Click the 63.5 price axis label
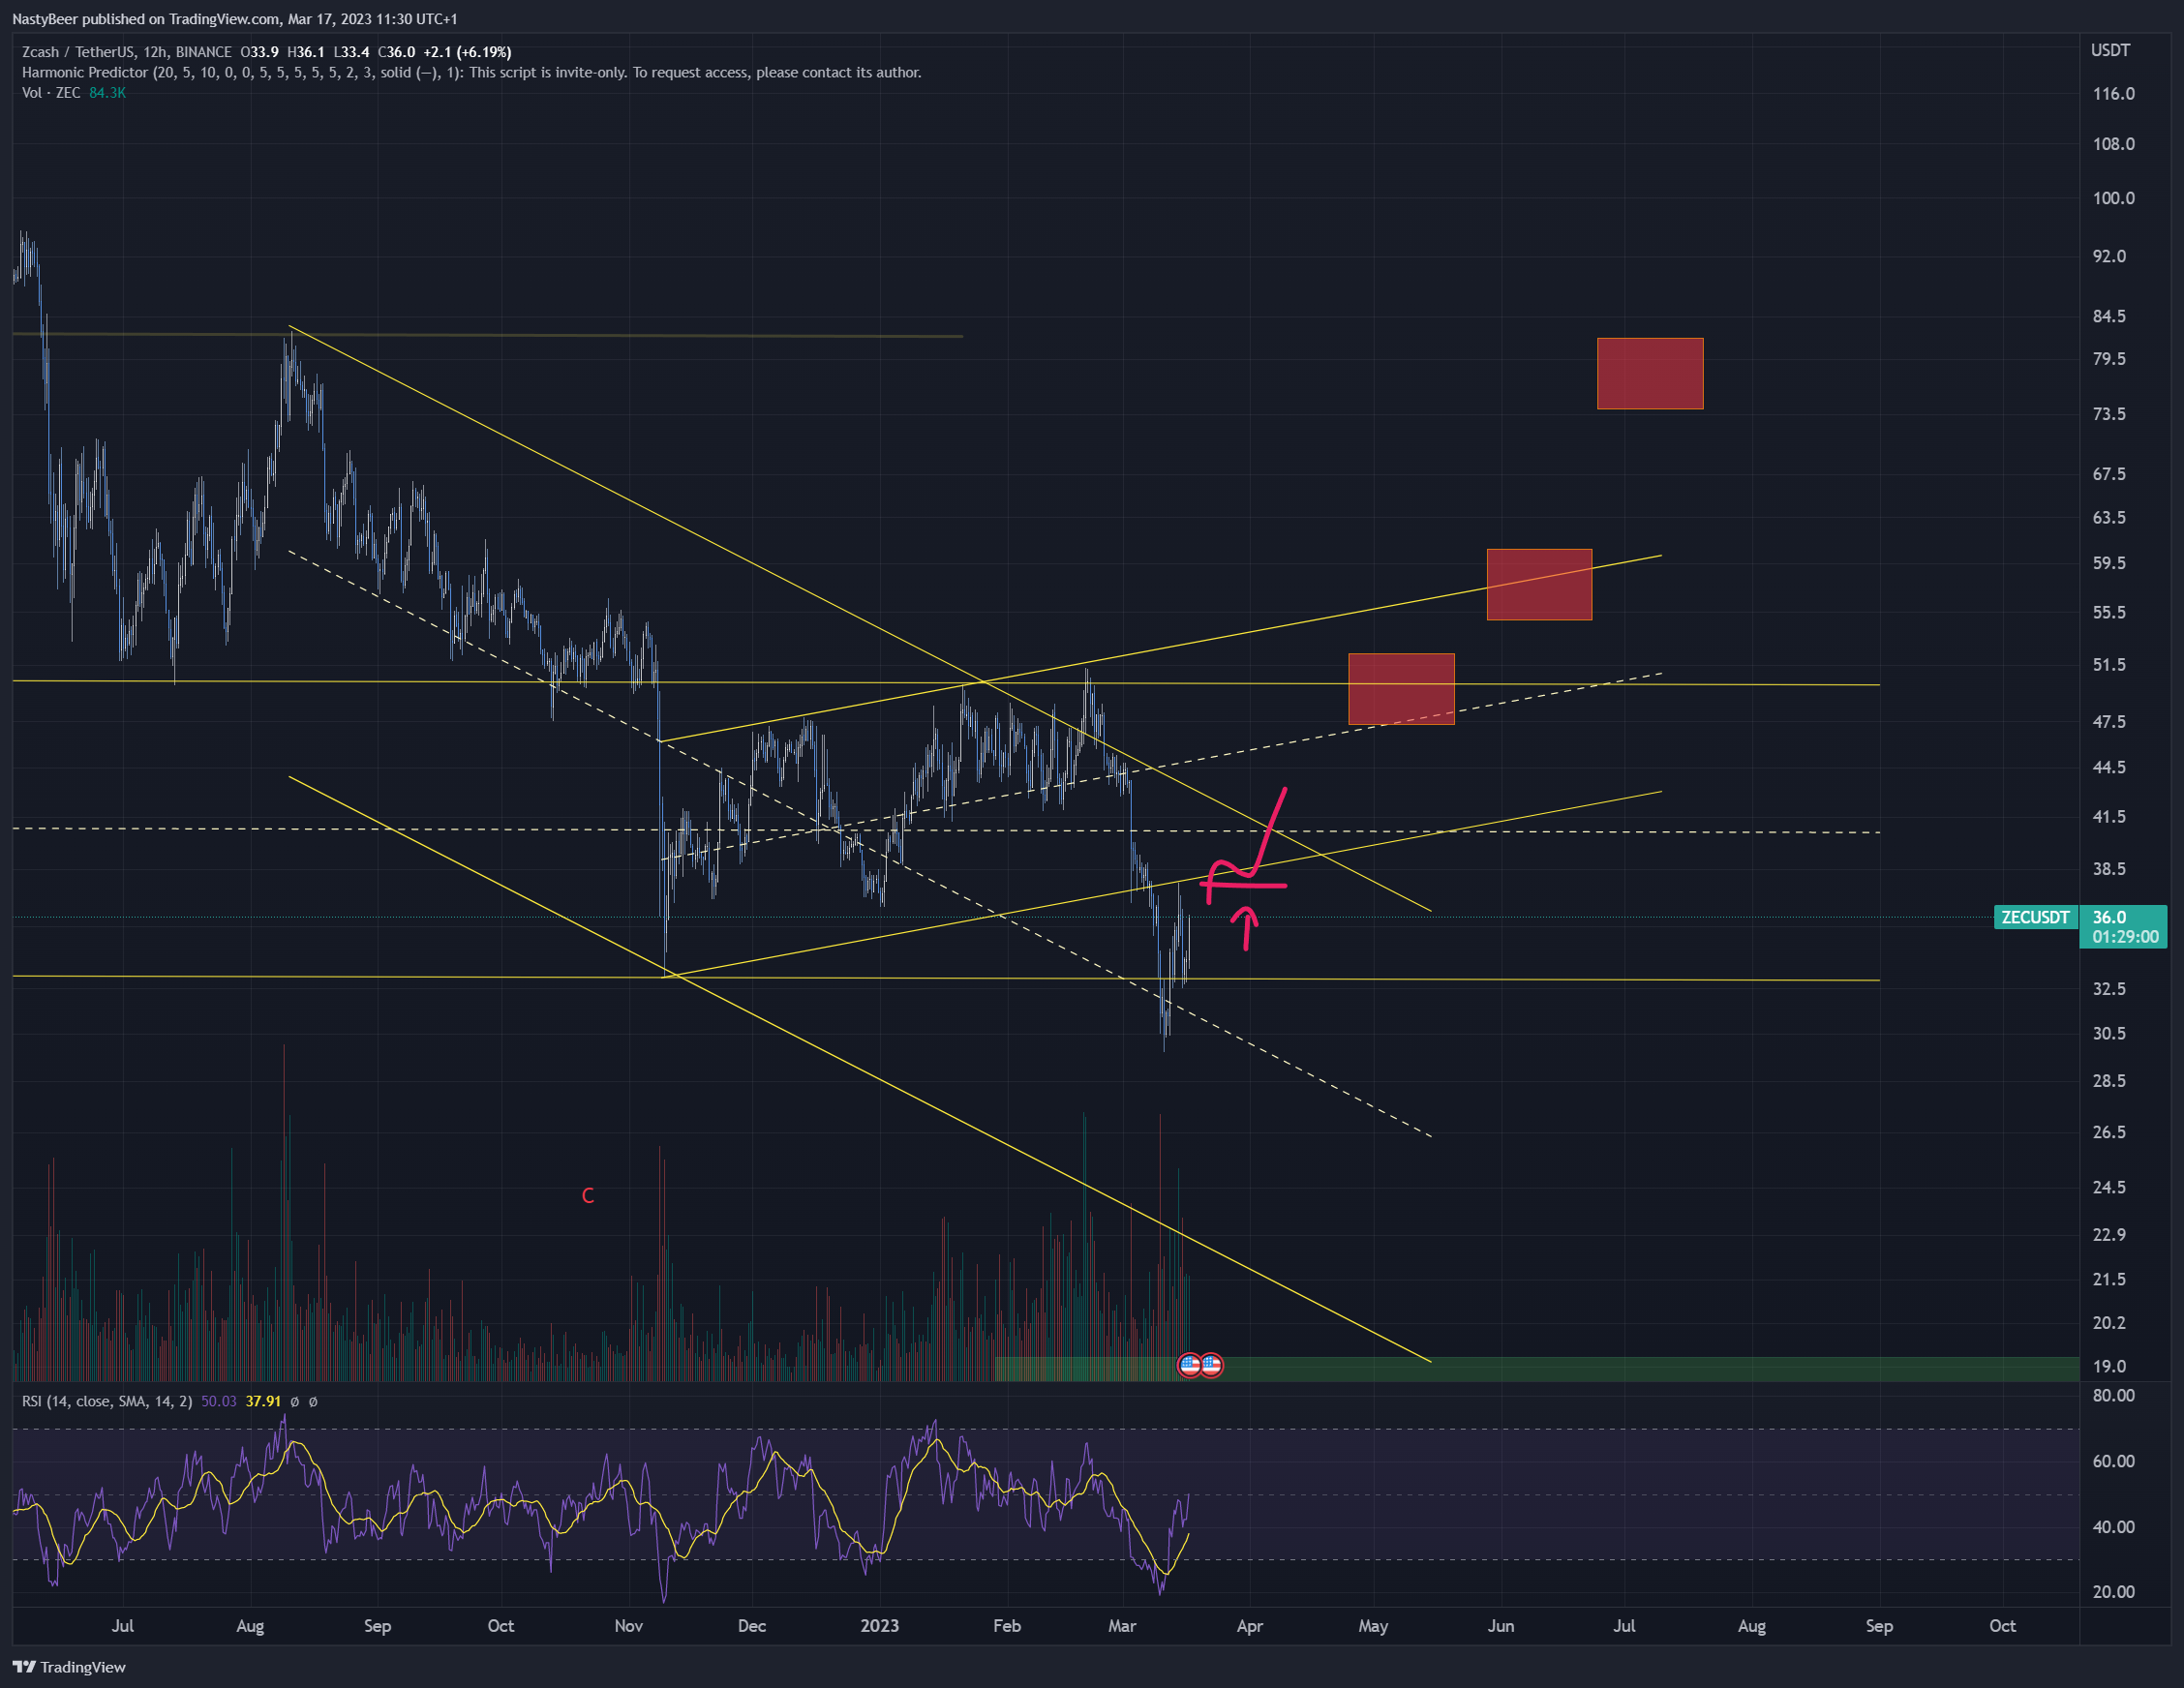Viewport: 2184px width, 1688px height. point(2109,518)
